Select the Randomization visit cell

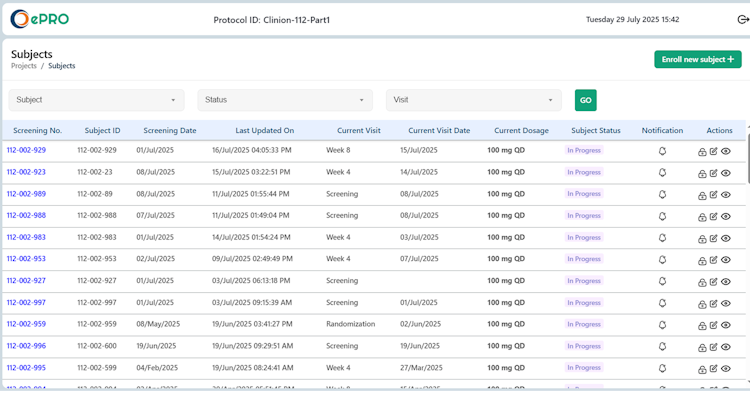(351, 324)
